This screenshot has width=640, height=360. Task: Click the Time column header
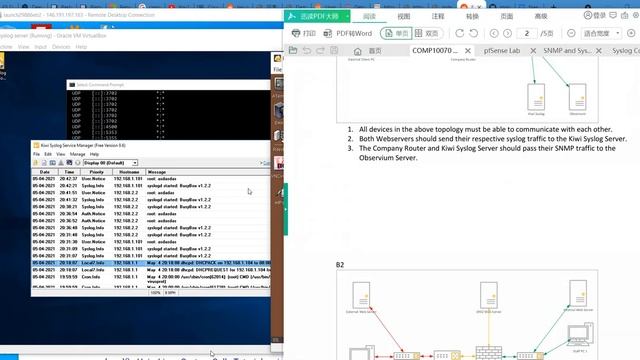click(69, 172)
